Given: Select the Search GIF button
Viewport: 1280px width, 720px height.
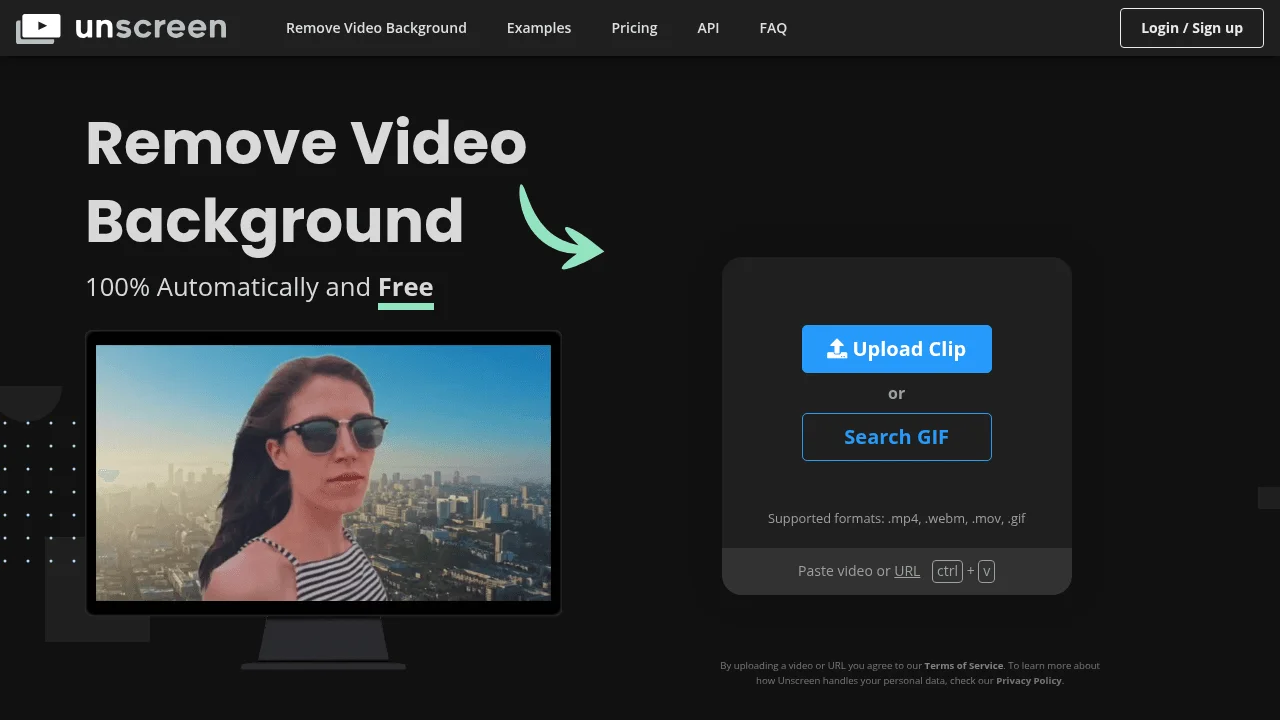Looking at the screenshot, I should (x=896, y=437).
